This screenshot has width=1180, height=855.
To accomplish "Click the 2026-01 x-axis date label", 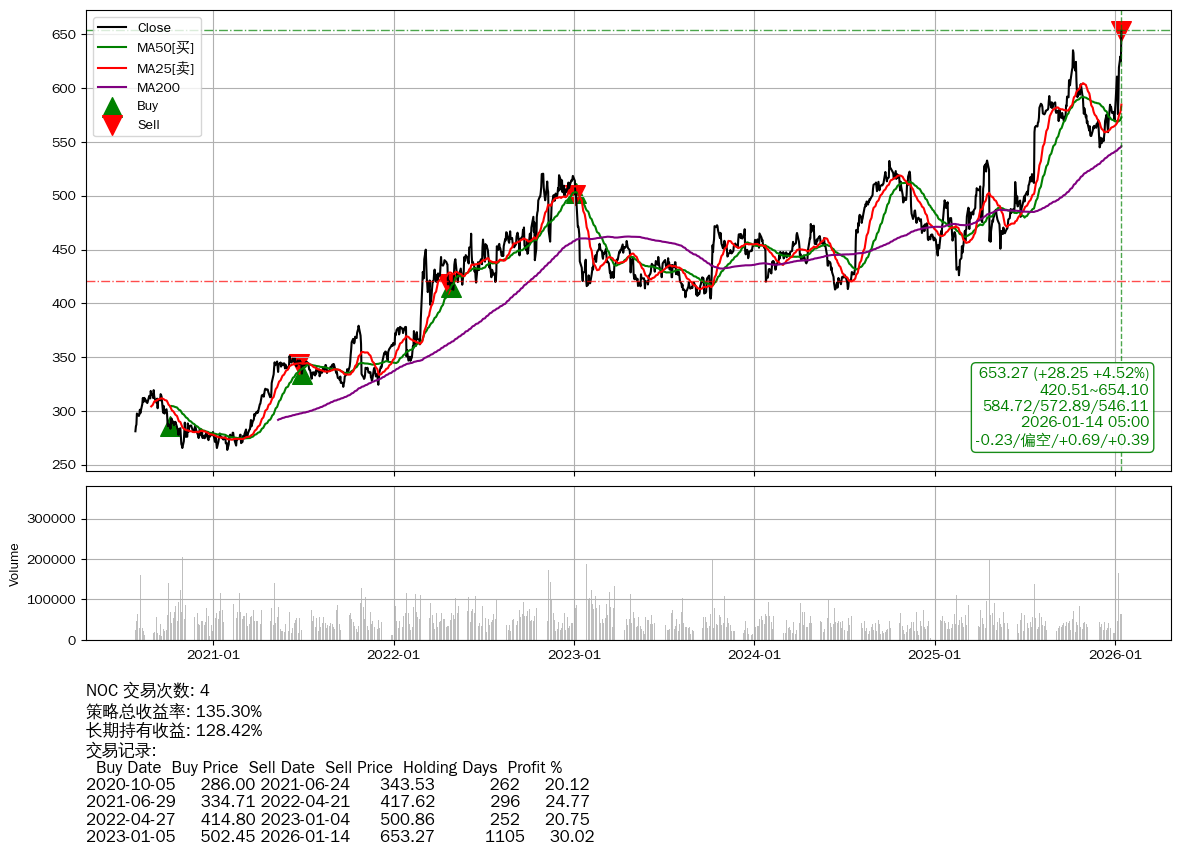I will click(x=1115, y=655).
